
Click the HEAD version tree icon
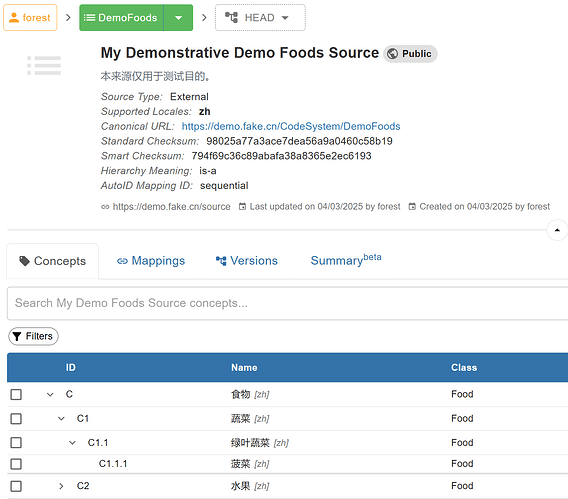coord(231,17)
